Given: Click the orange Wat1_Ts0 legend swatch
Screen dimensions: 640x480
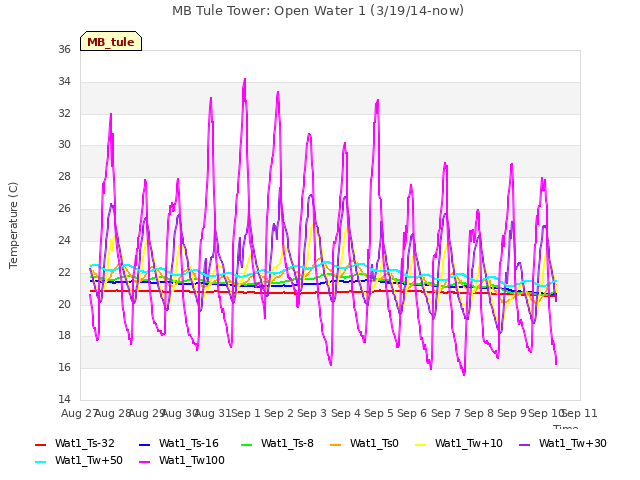Looking at the screenshot, I should point(336,444).
